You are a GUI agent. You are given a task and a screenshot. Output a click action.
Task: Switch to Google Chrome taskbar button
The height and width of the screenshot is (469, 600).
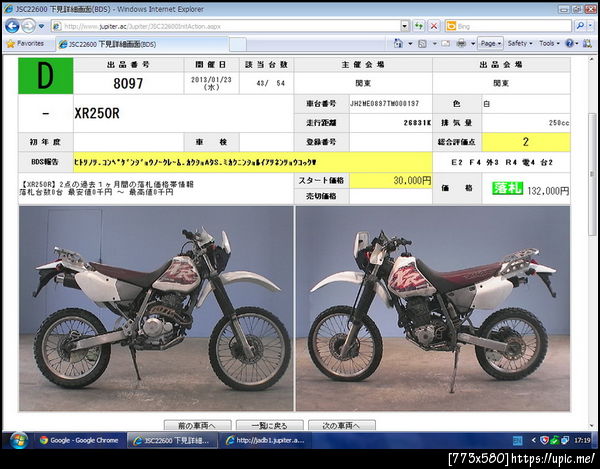point(80,440)
